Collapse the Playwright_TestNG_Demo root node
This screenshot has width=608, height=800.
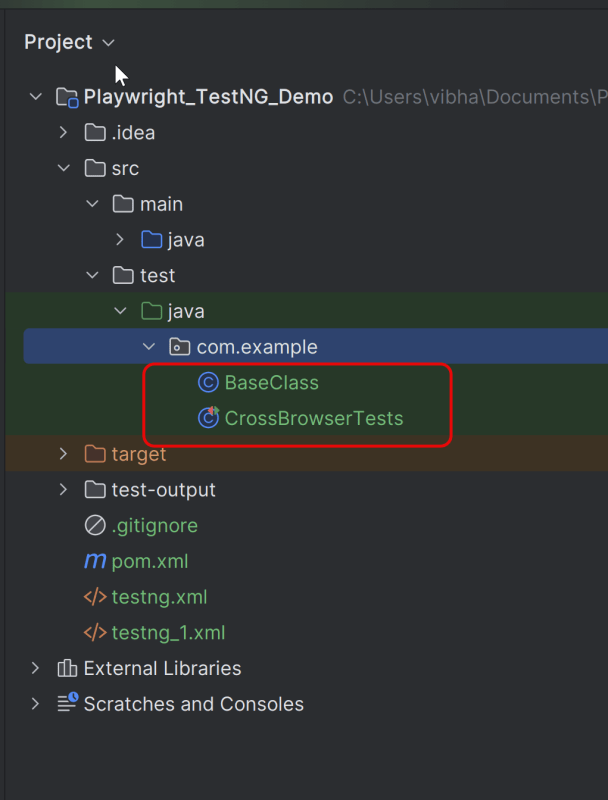pos(36,97)
